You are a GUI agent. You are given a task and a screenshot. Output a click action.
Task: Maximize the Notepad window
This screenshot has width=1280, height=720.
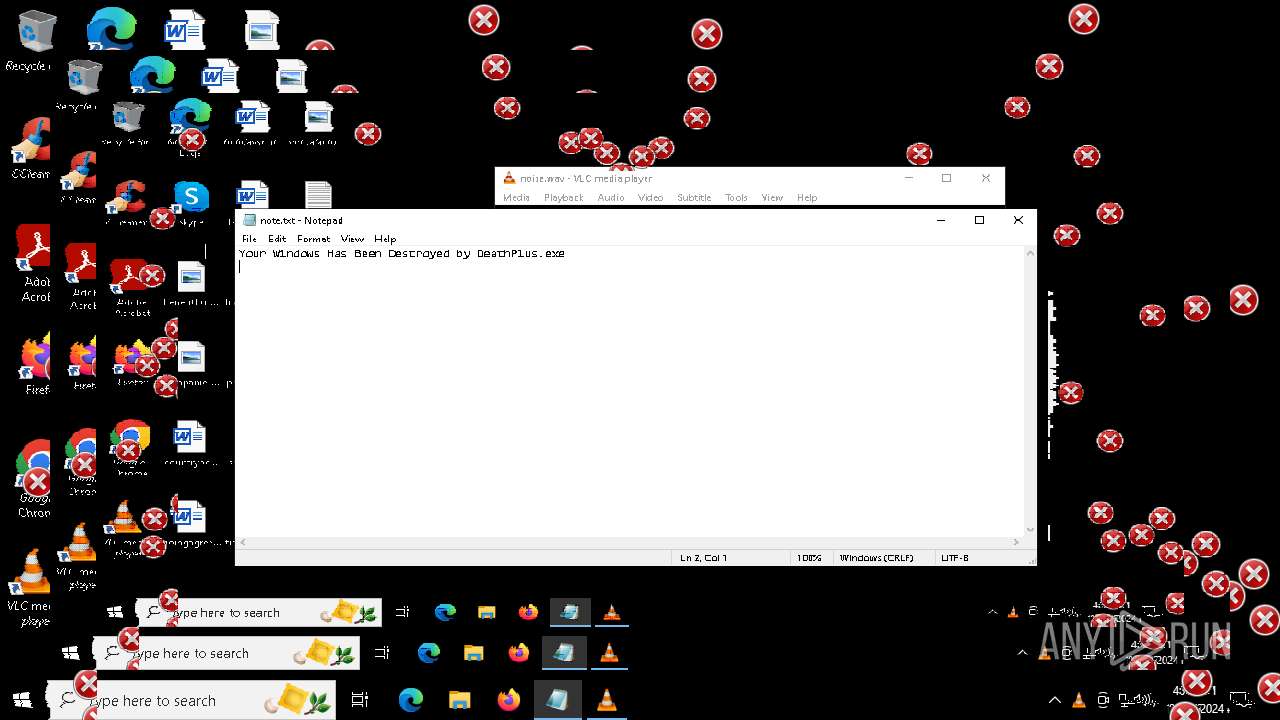979,220
